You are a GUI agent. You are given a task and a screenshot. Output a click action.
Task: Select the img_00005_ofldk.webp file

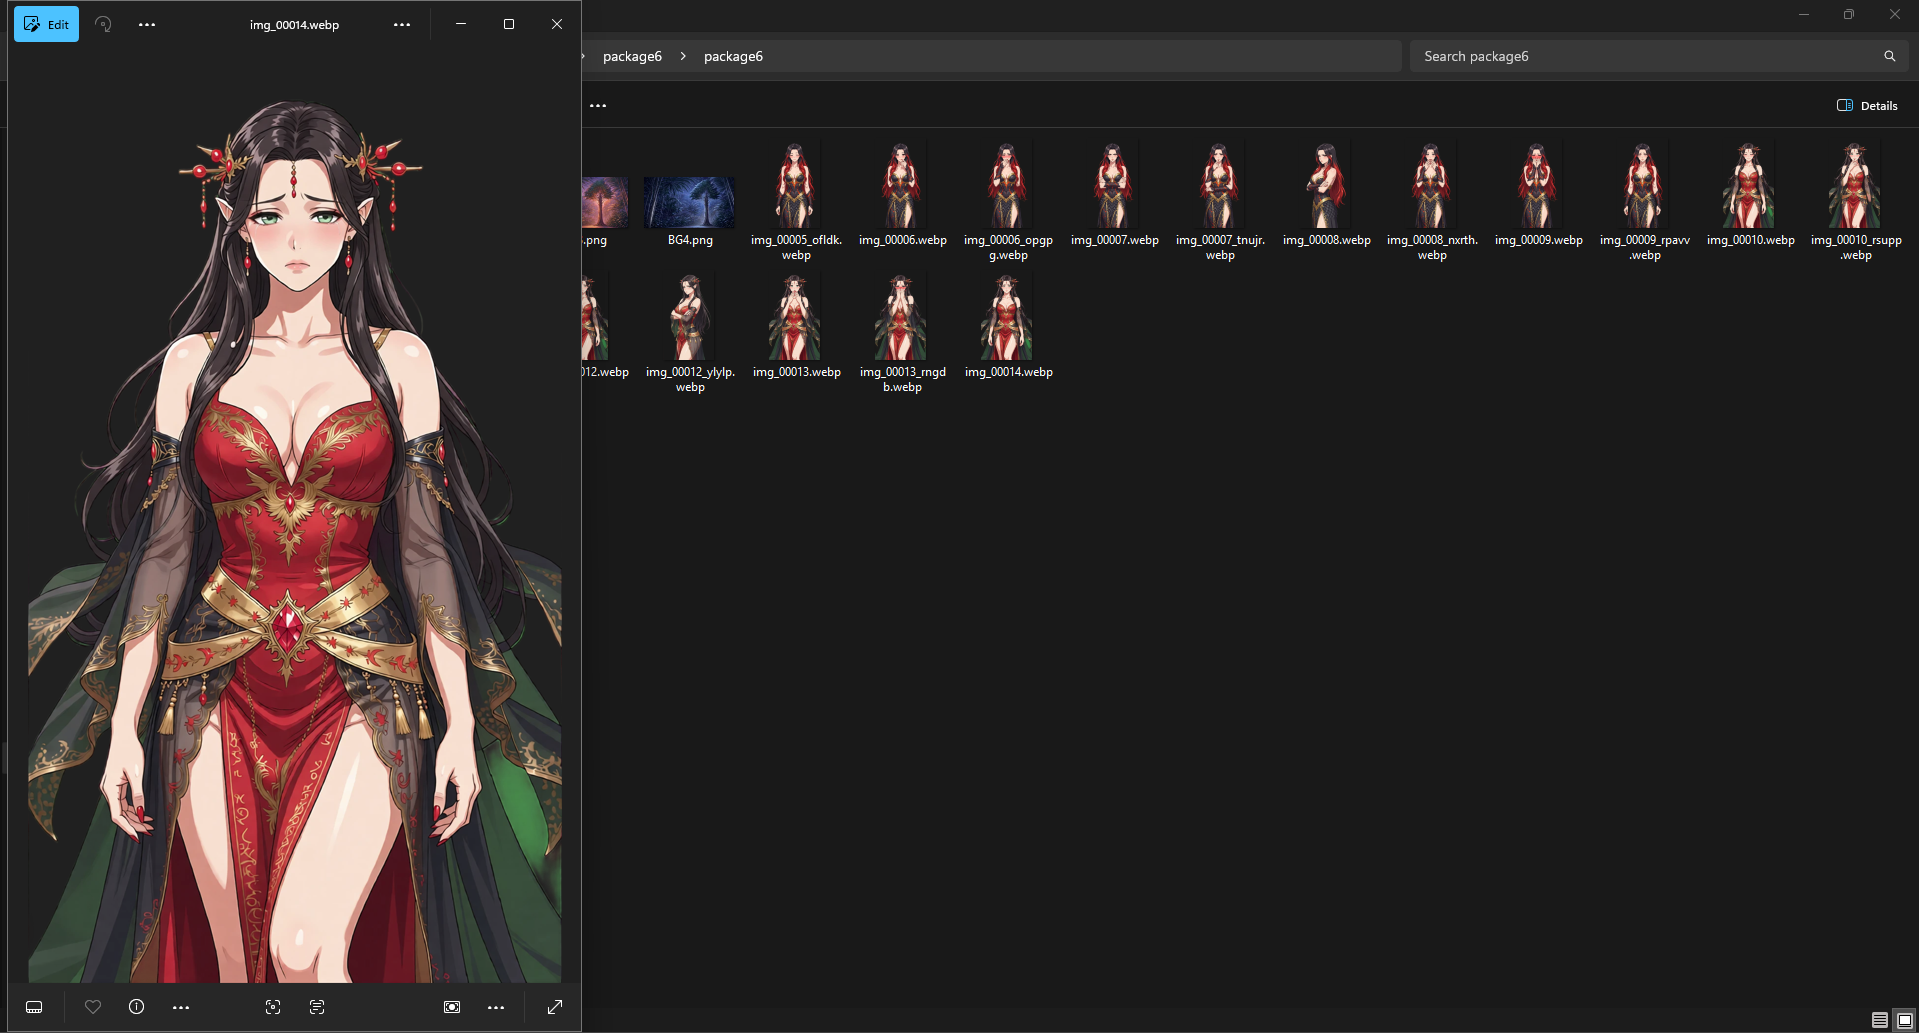tap(796, 201)
